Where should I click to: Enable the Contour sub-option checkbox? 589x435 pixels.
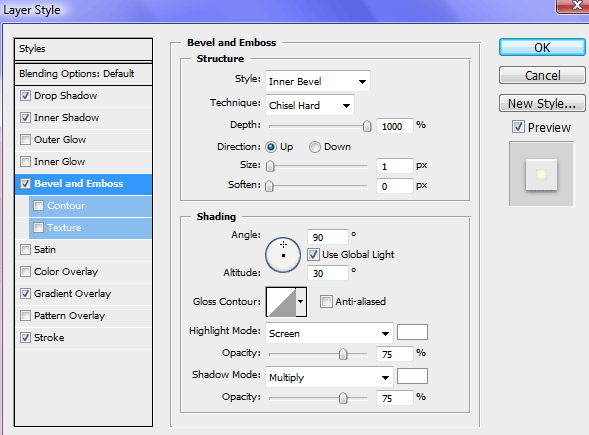tap(38, 205)
